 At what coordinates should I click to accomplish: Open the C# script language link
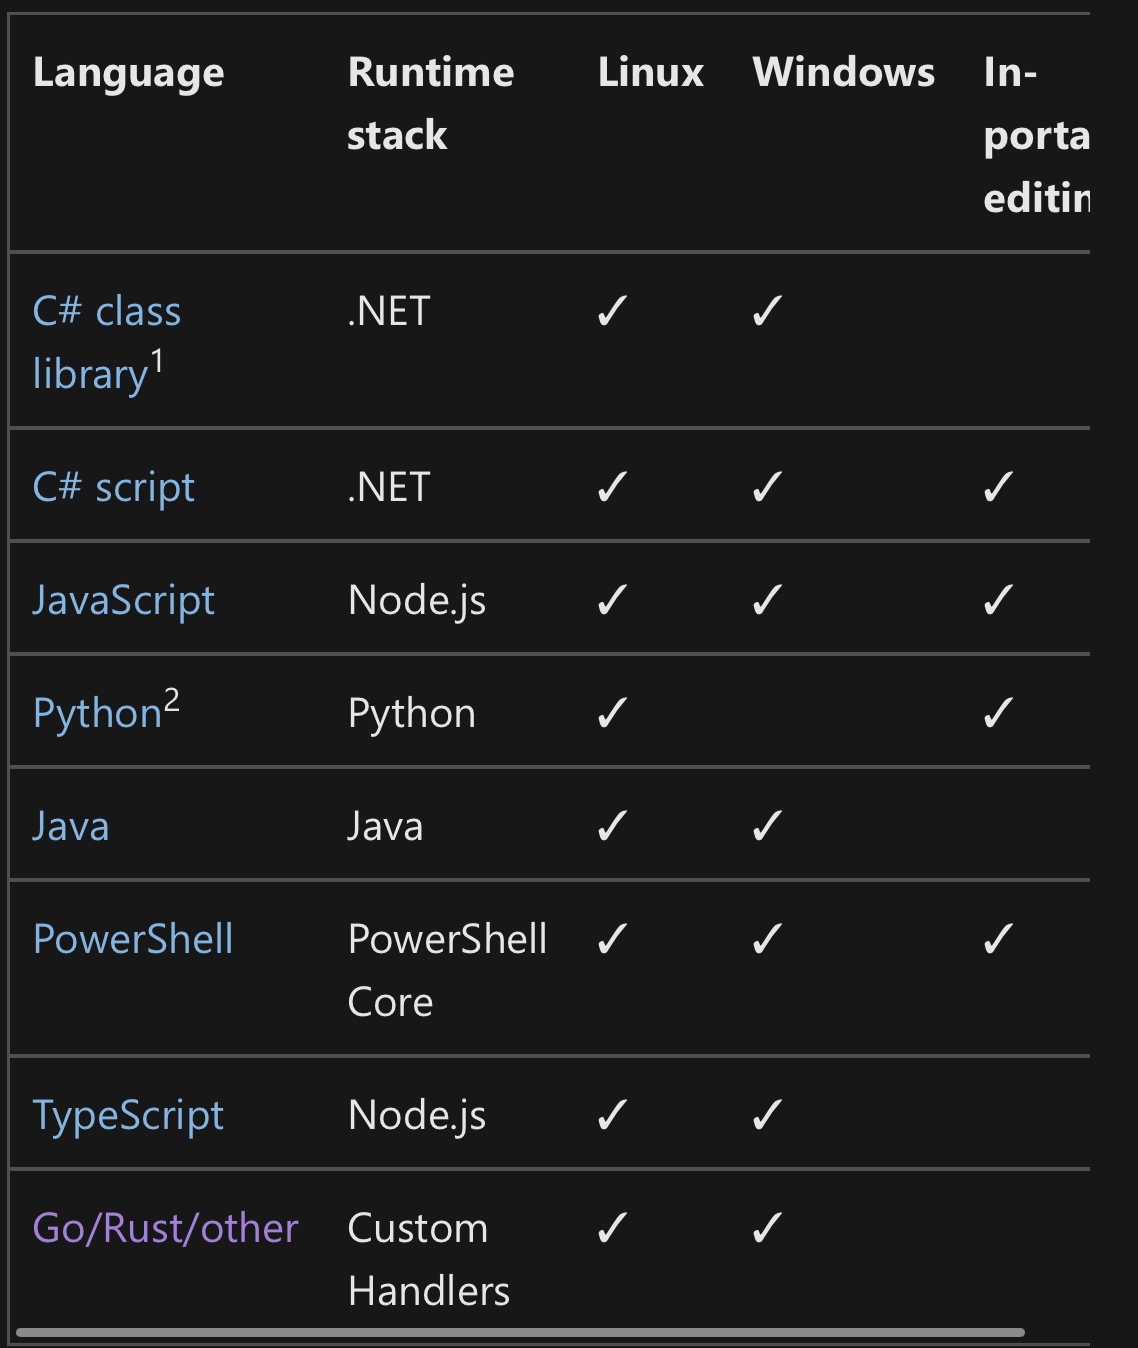click(x=113, y=488)
